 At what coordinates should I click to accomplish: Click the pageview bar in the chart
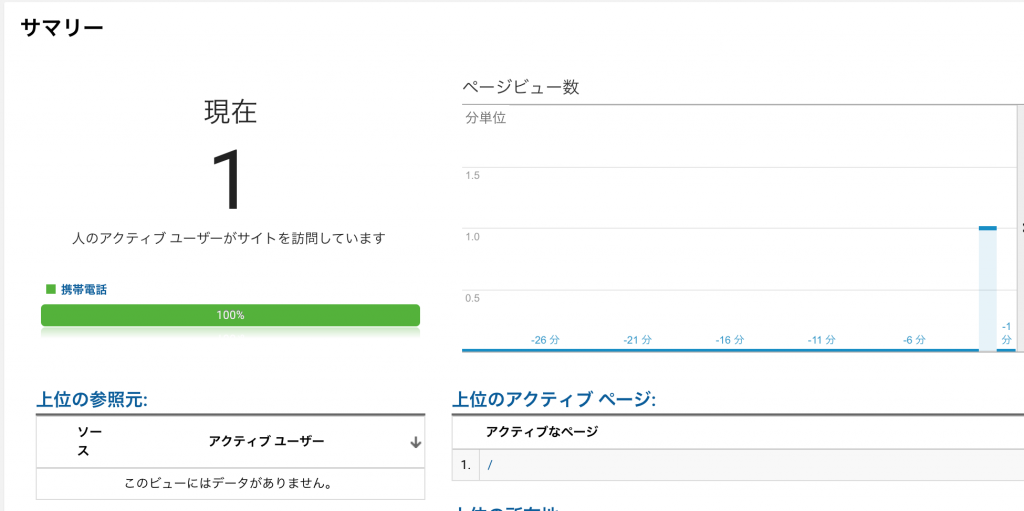point(987,290)
